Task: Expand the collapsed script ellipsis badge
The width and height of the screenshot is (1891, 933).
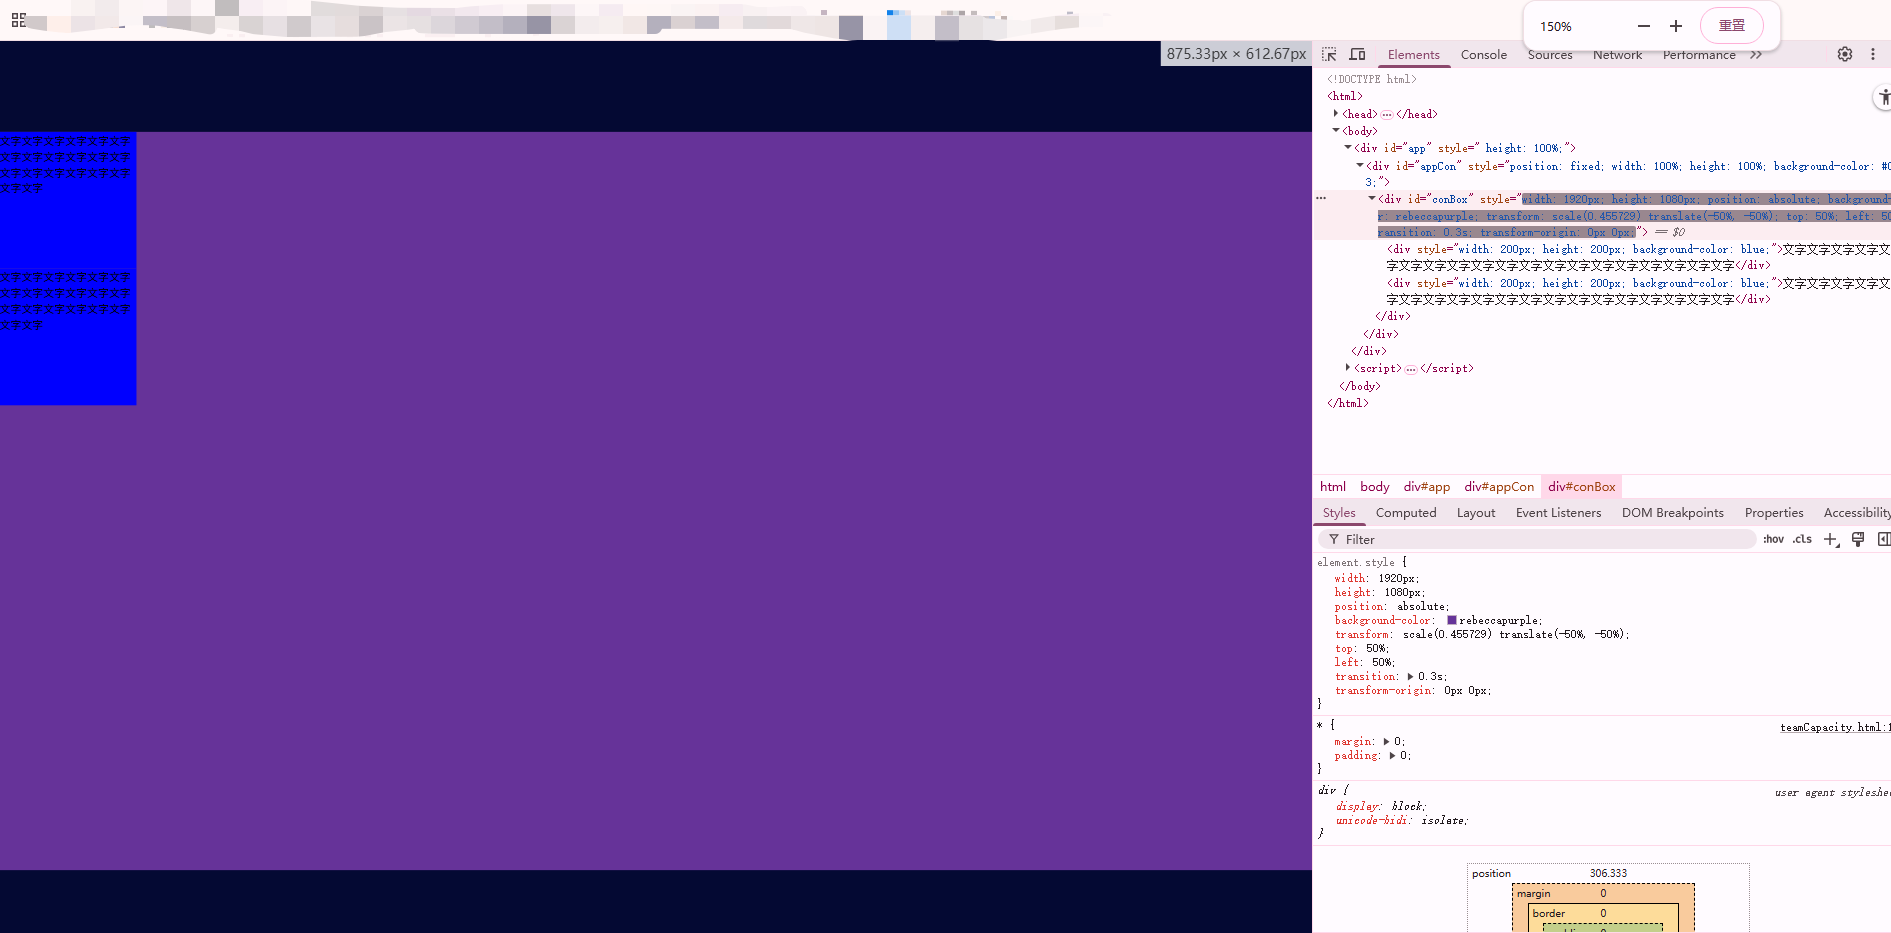Action: point(1411,369)
